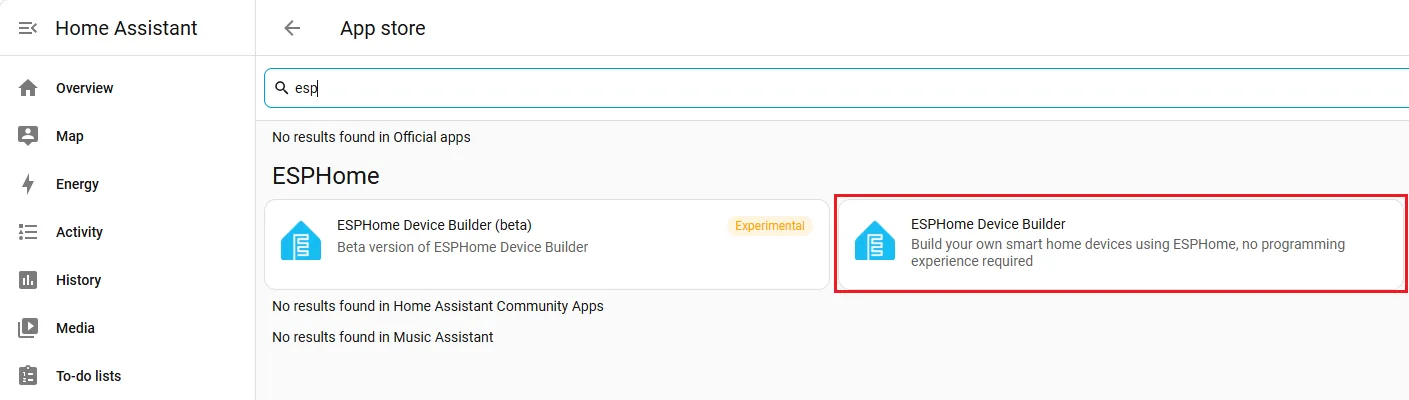Open Overview via its house icon
This screenshot has height=400, width=1409.
28,88
